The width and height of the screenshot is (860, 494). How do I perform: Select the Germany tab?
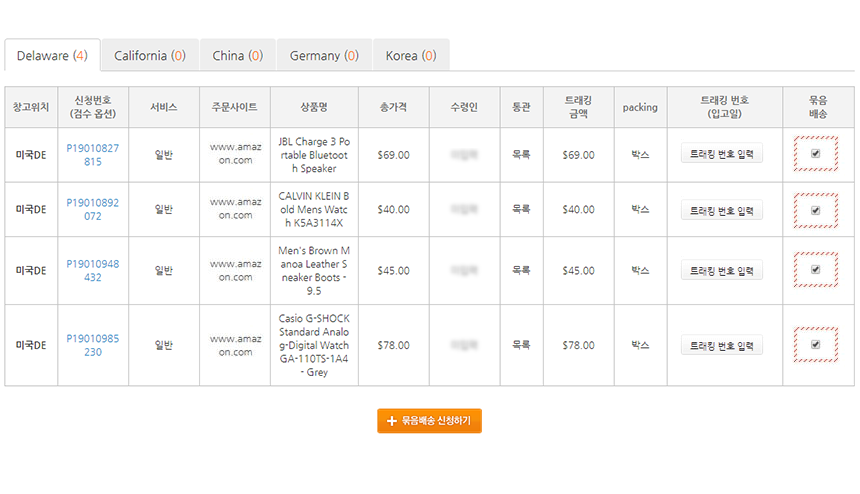coord(324,56)
